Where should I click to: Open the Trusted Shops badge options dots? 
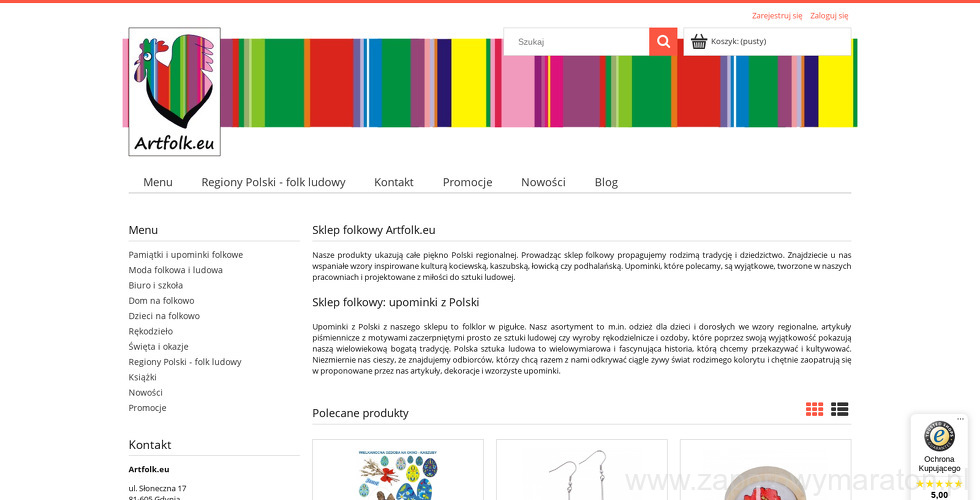960,419
